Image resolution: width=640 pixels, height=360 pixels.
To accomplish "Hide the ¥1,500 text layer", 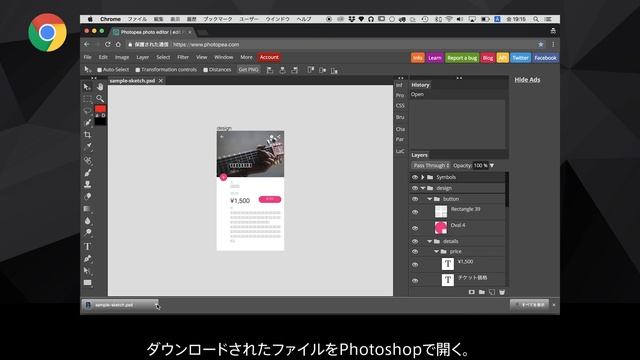I will point(415,264).
